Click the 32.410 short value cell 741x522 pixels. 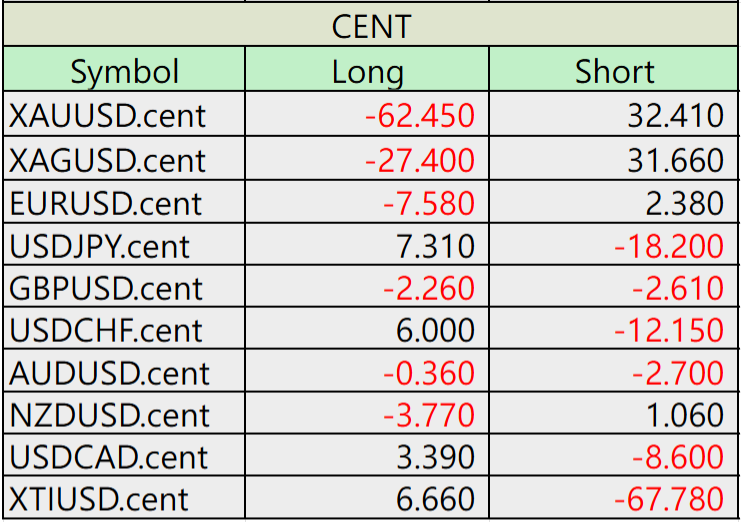click(613, 114)
